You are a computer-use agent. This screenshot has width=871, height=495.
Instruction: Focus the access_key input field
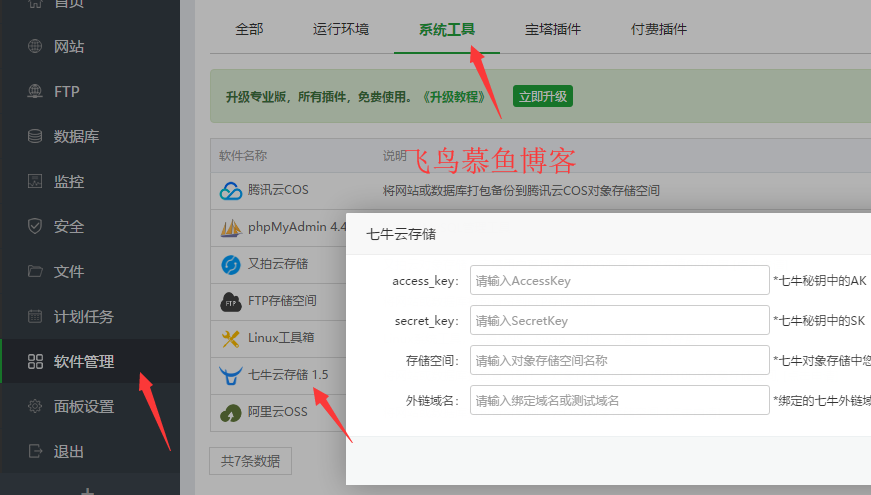click(618, 280)
